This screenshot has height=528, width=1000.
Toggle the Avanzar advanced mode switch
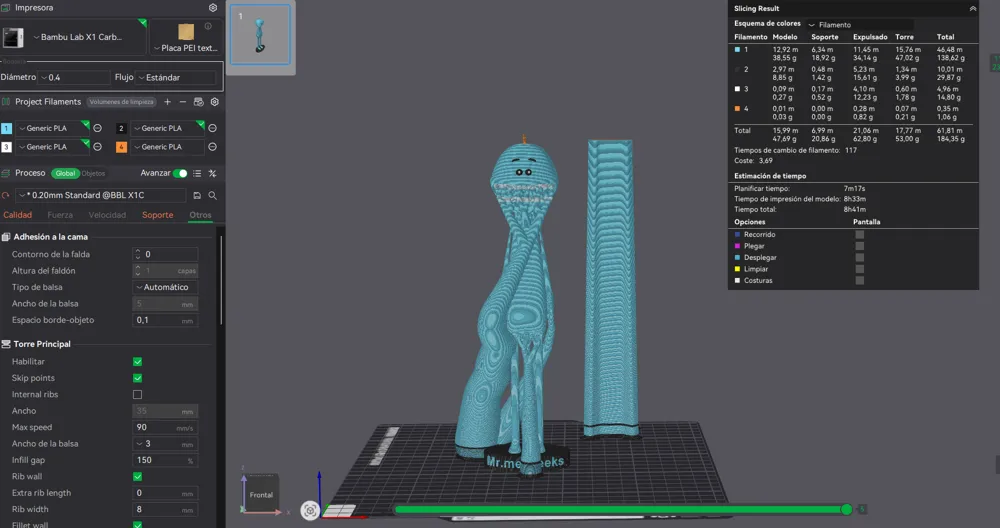click(x=180, y=173)
